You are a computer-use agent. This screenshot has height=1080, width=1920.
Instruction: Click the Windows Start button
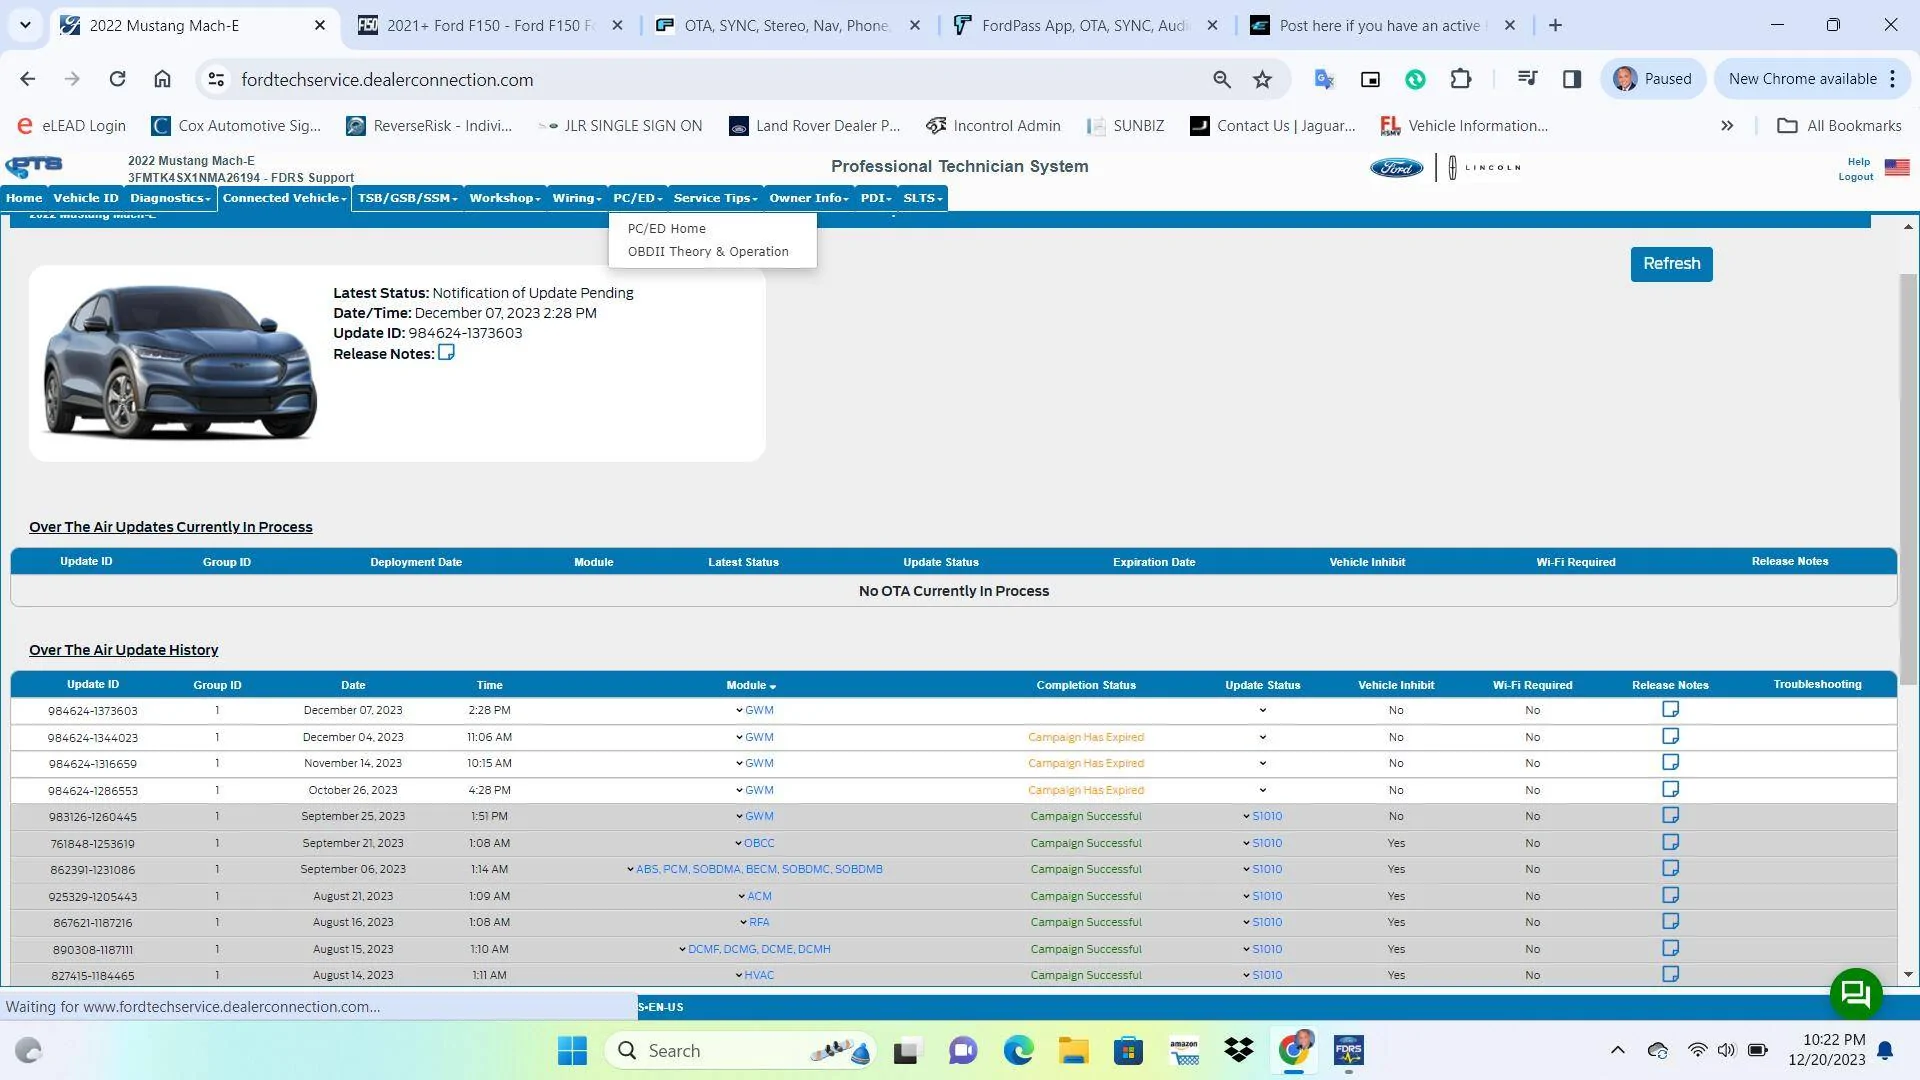coord(572,1051)
